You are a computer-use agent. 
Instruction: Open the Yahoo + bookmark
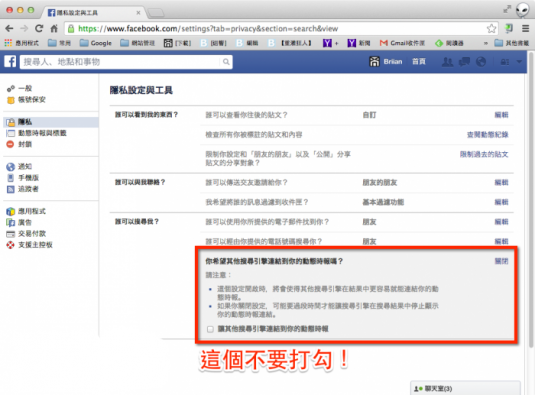[331, 43]
